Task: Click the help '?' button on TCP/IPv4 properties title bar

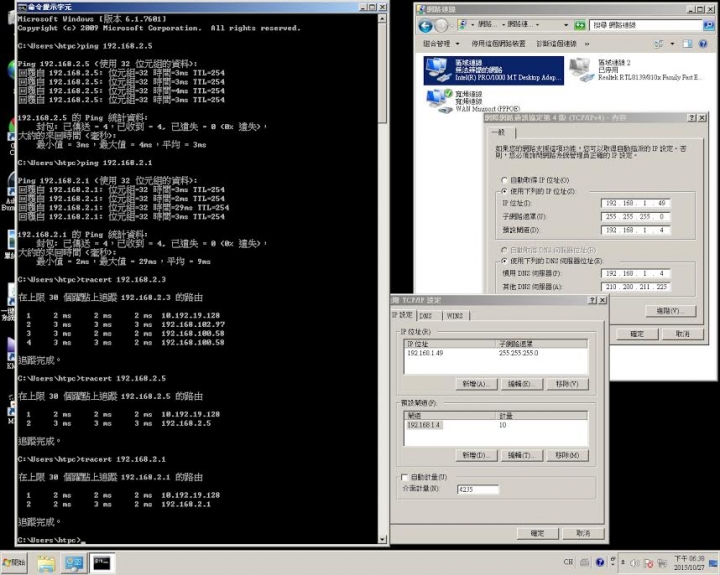Action: click(692, 118)
